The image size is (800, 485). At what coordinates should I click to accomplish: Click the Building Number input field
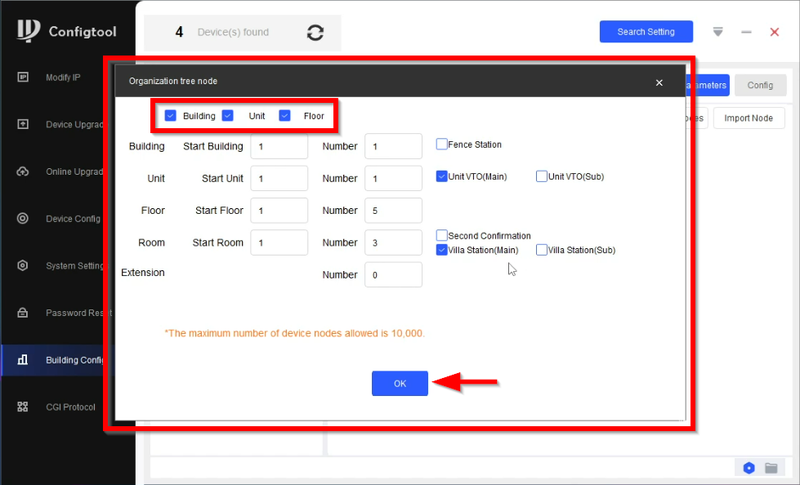(x=393, y=146)
